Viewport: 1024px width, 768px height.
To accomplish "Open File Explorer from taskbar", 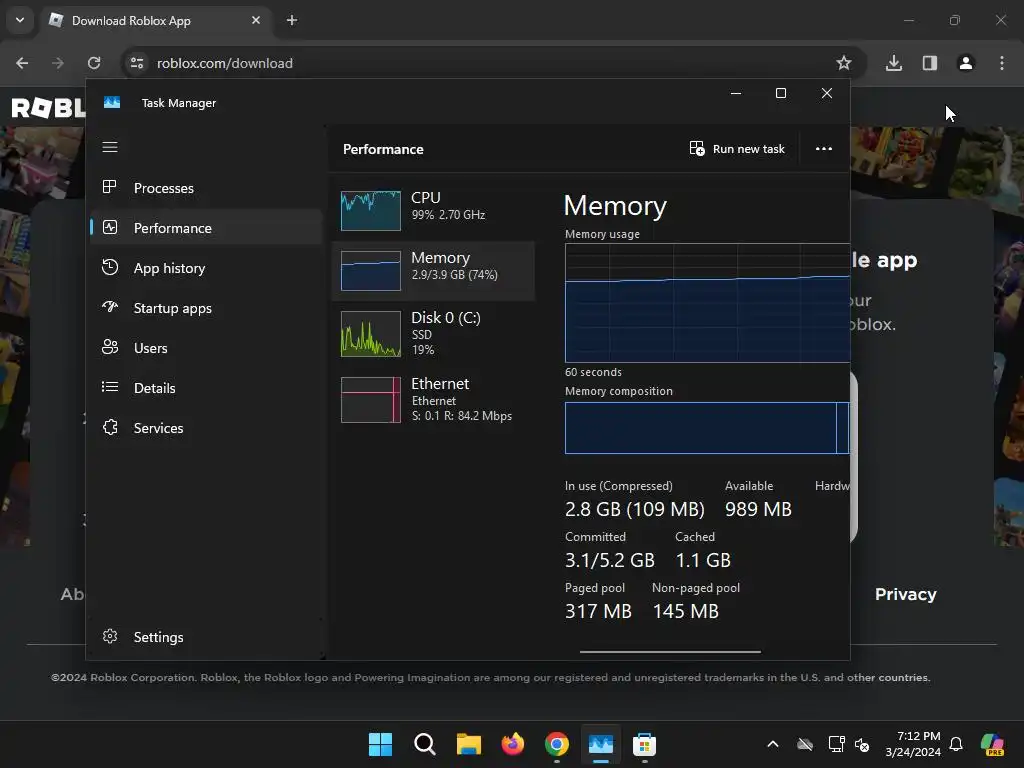I will pos(468,744).
